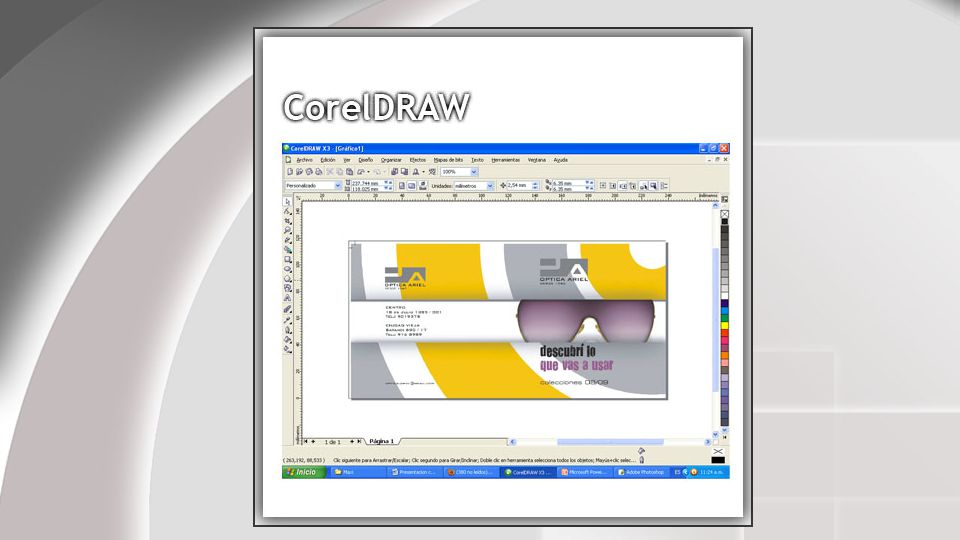Click the Paste clipboard icon

point(350,172)
